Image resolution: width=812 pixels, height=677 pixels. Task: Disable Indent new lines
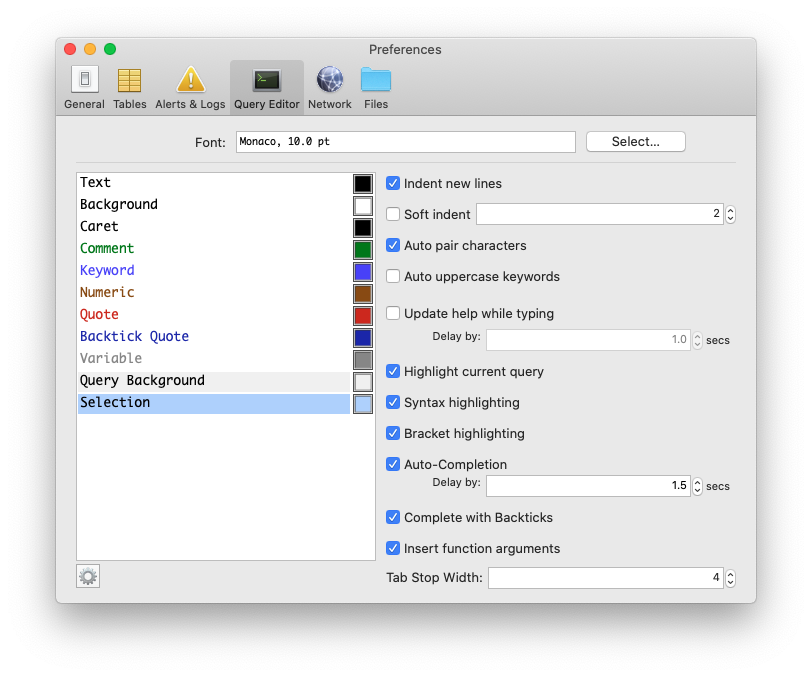point(393,183)
